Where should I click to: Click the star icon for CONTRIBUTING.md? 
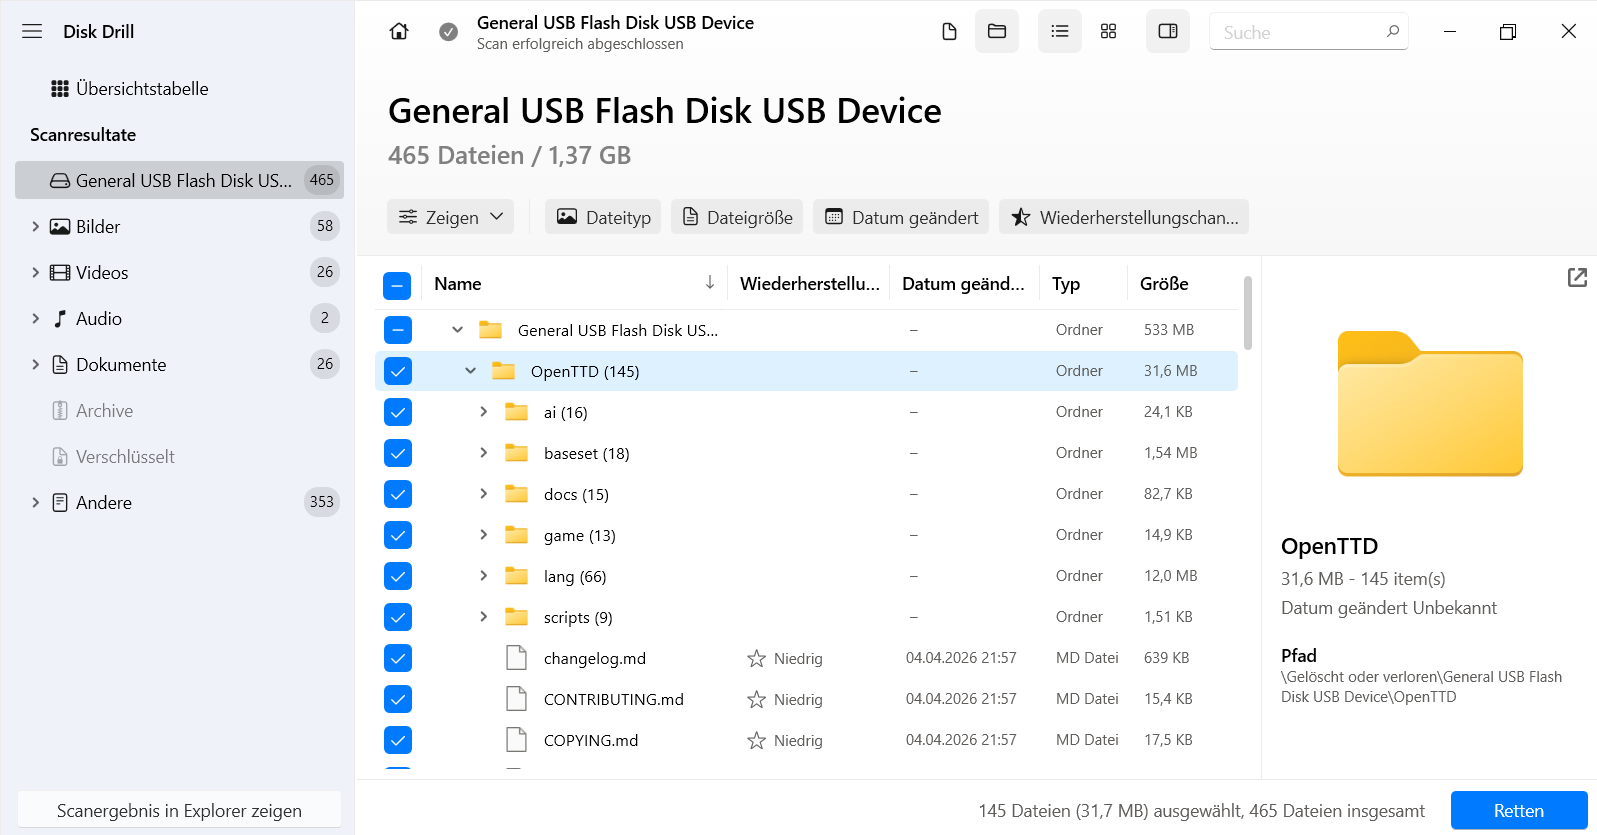[x=756, y=699]
